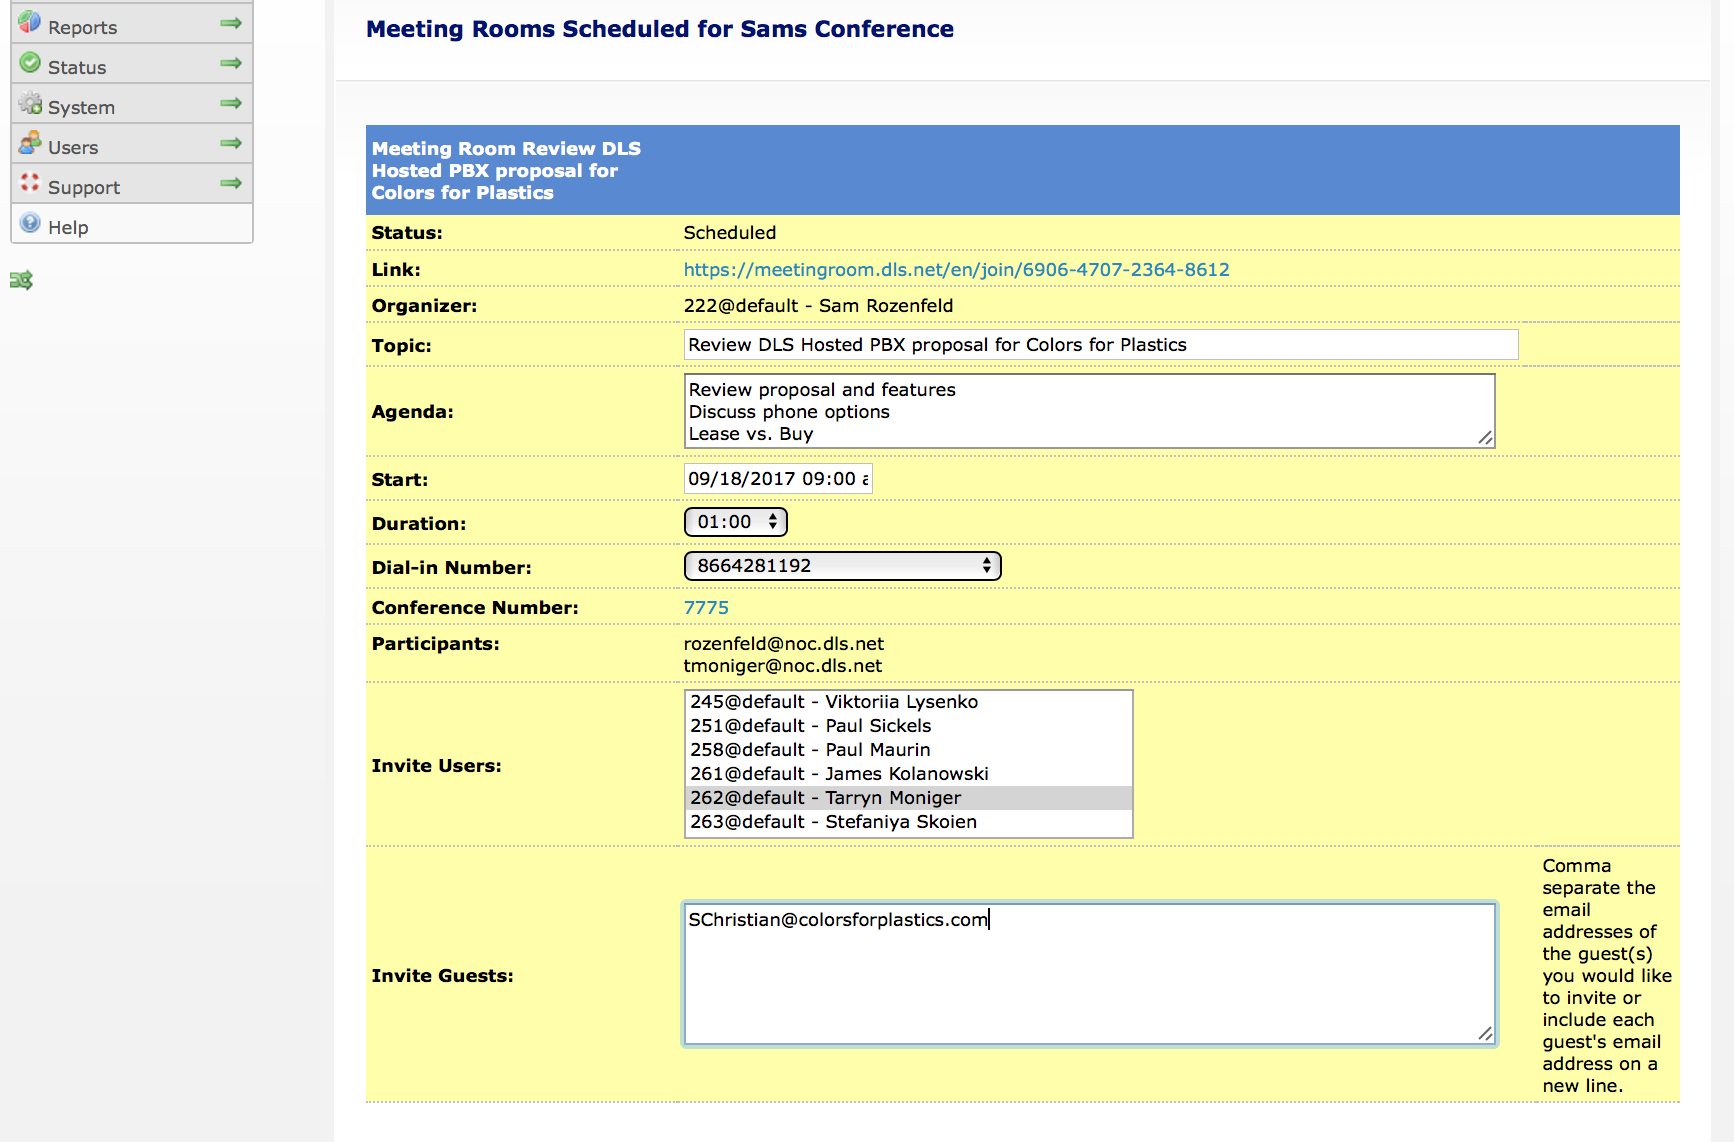
Task: Click the Scheduled status value
Action: [729, 233]
